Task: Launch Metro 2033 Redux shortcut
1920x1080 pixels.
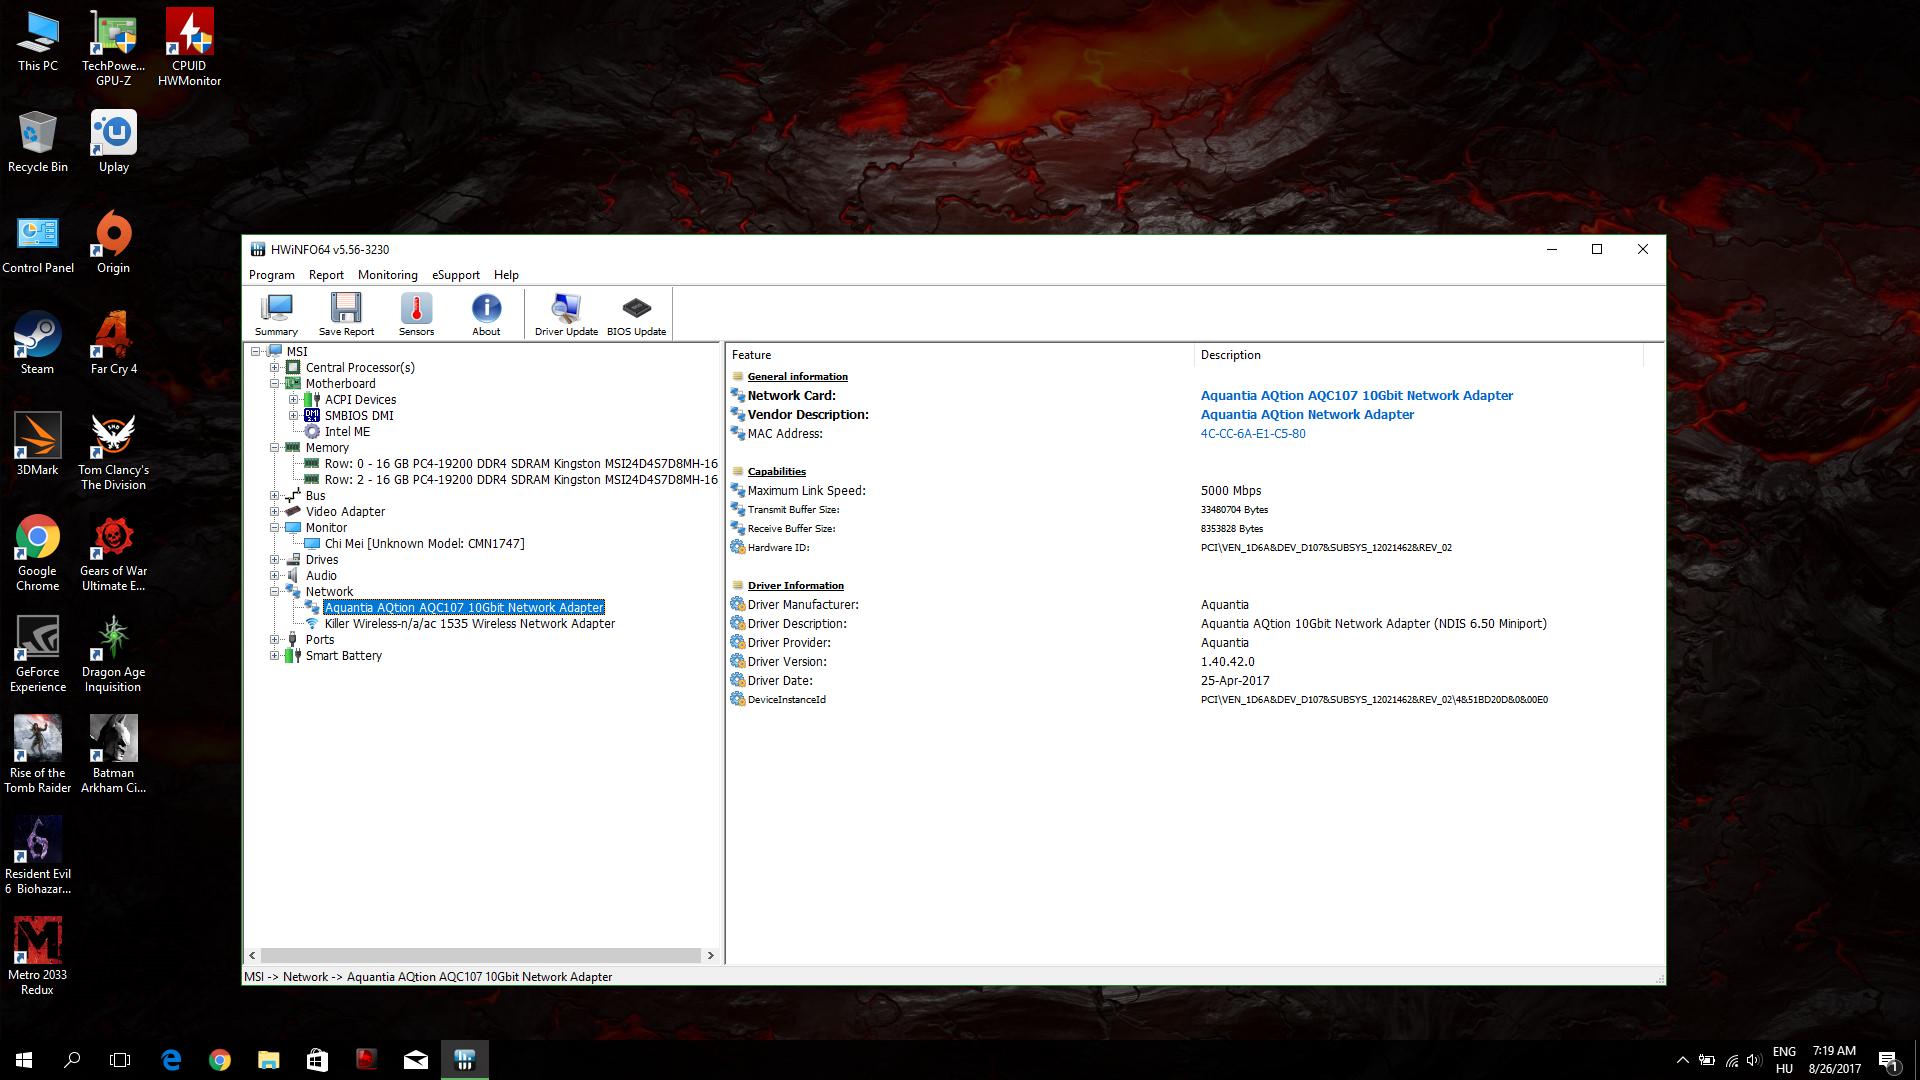Action: (38, 957)
